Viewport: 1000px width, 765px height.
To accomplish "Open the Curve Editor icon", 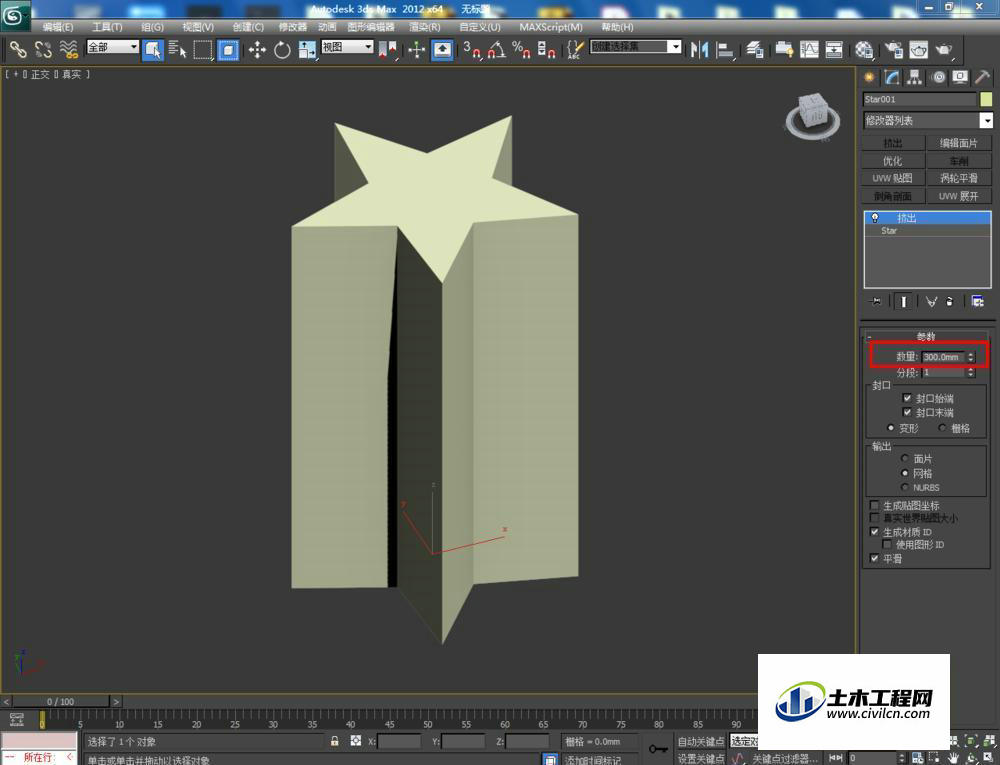I will click(809, 50).
